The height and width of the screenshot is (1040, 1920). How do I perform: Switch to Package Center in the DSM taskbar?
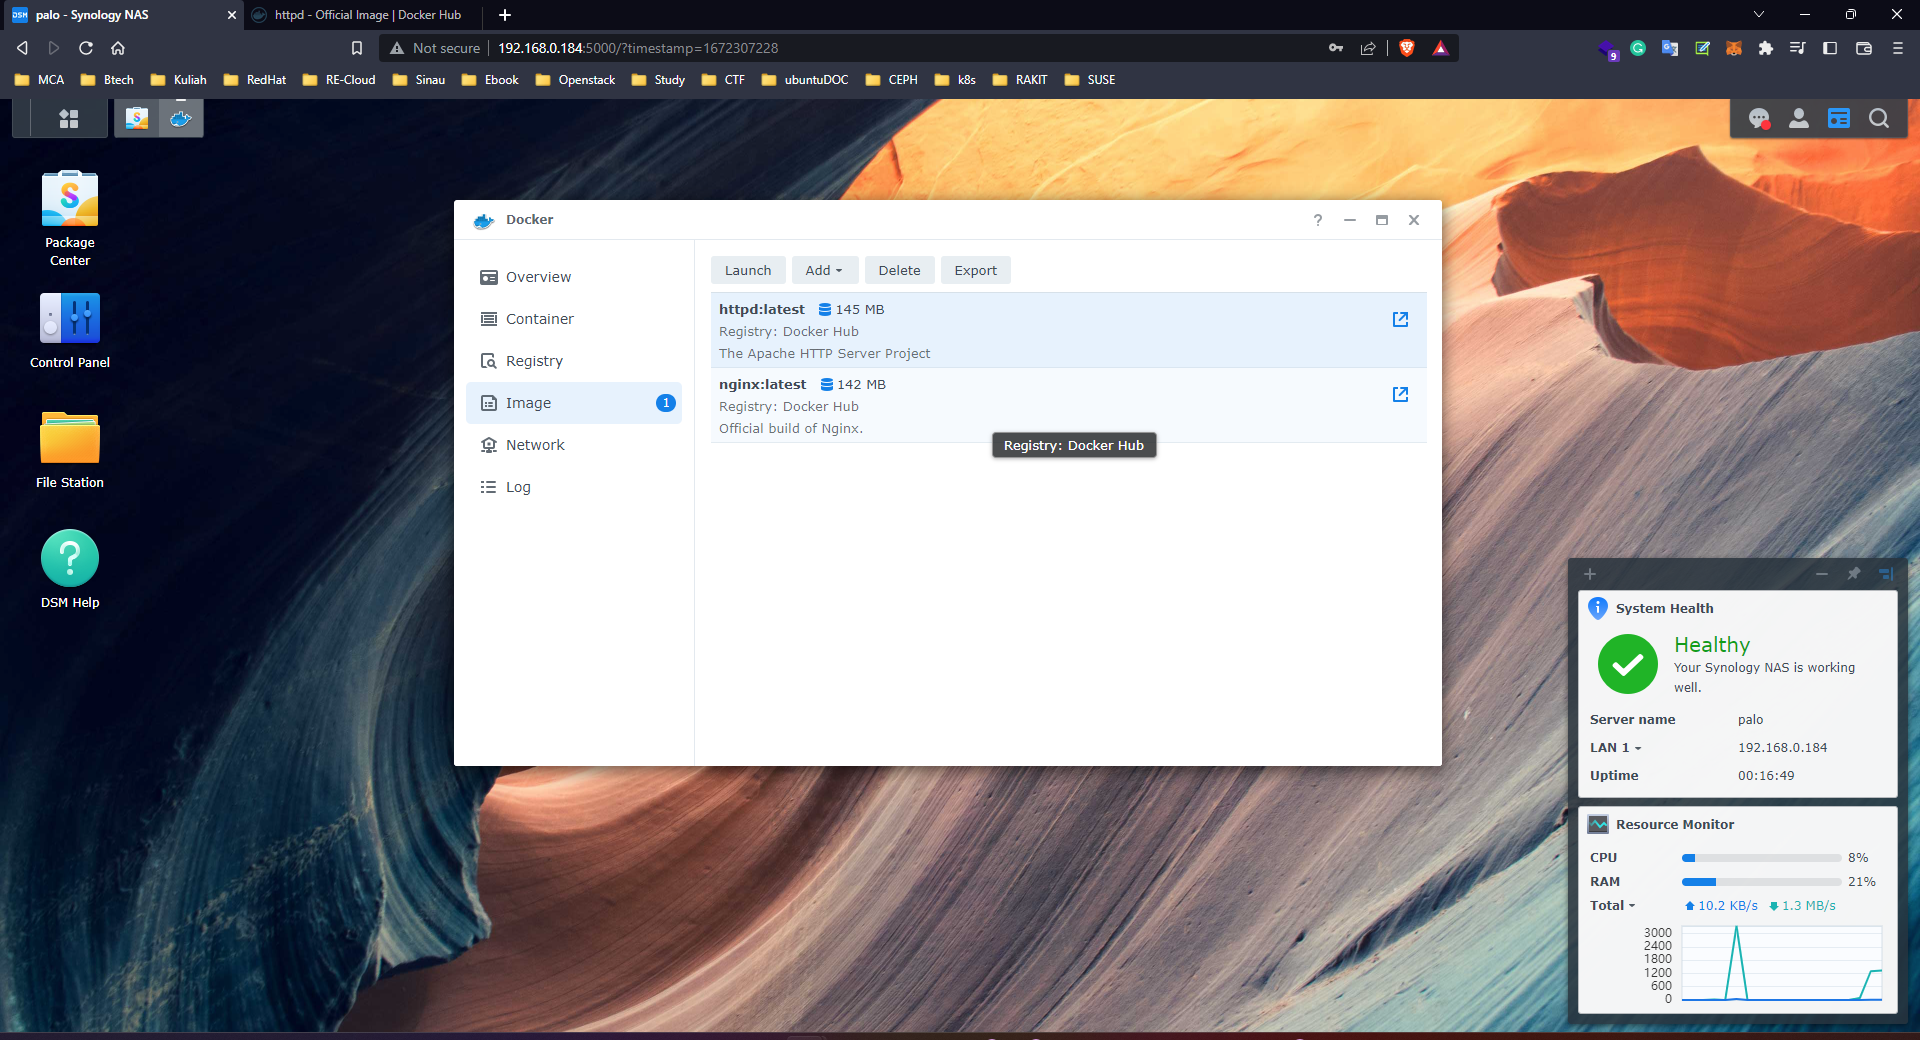(x=137, y=119)
